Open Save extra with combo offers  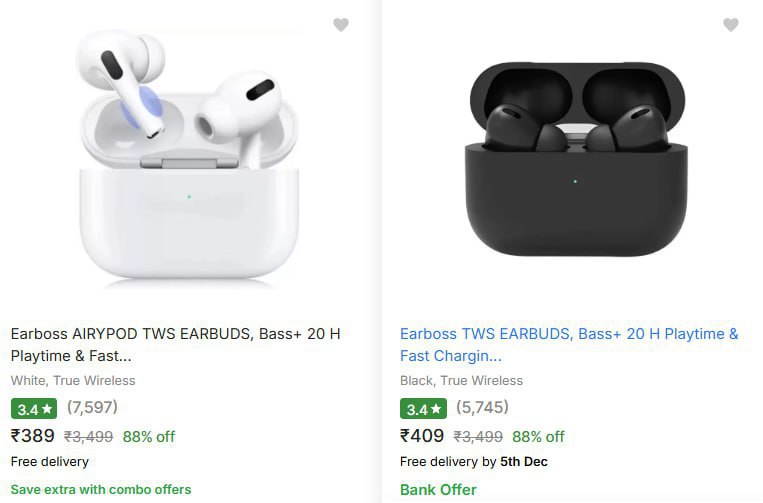[x=101, y=490]
